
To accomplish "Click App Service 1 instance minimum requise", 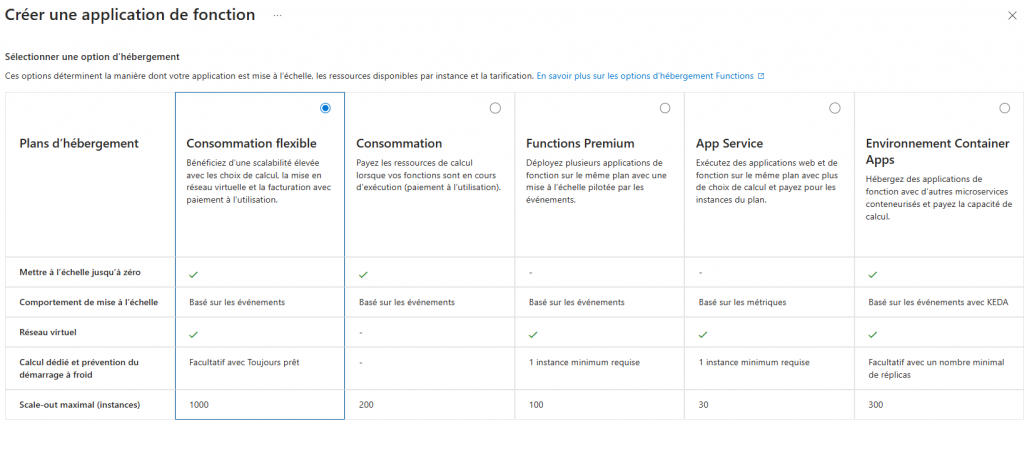I will pyautogui.click(x=754, y=363).
